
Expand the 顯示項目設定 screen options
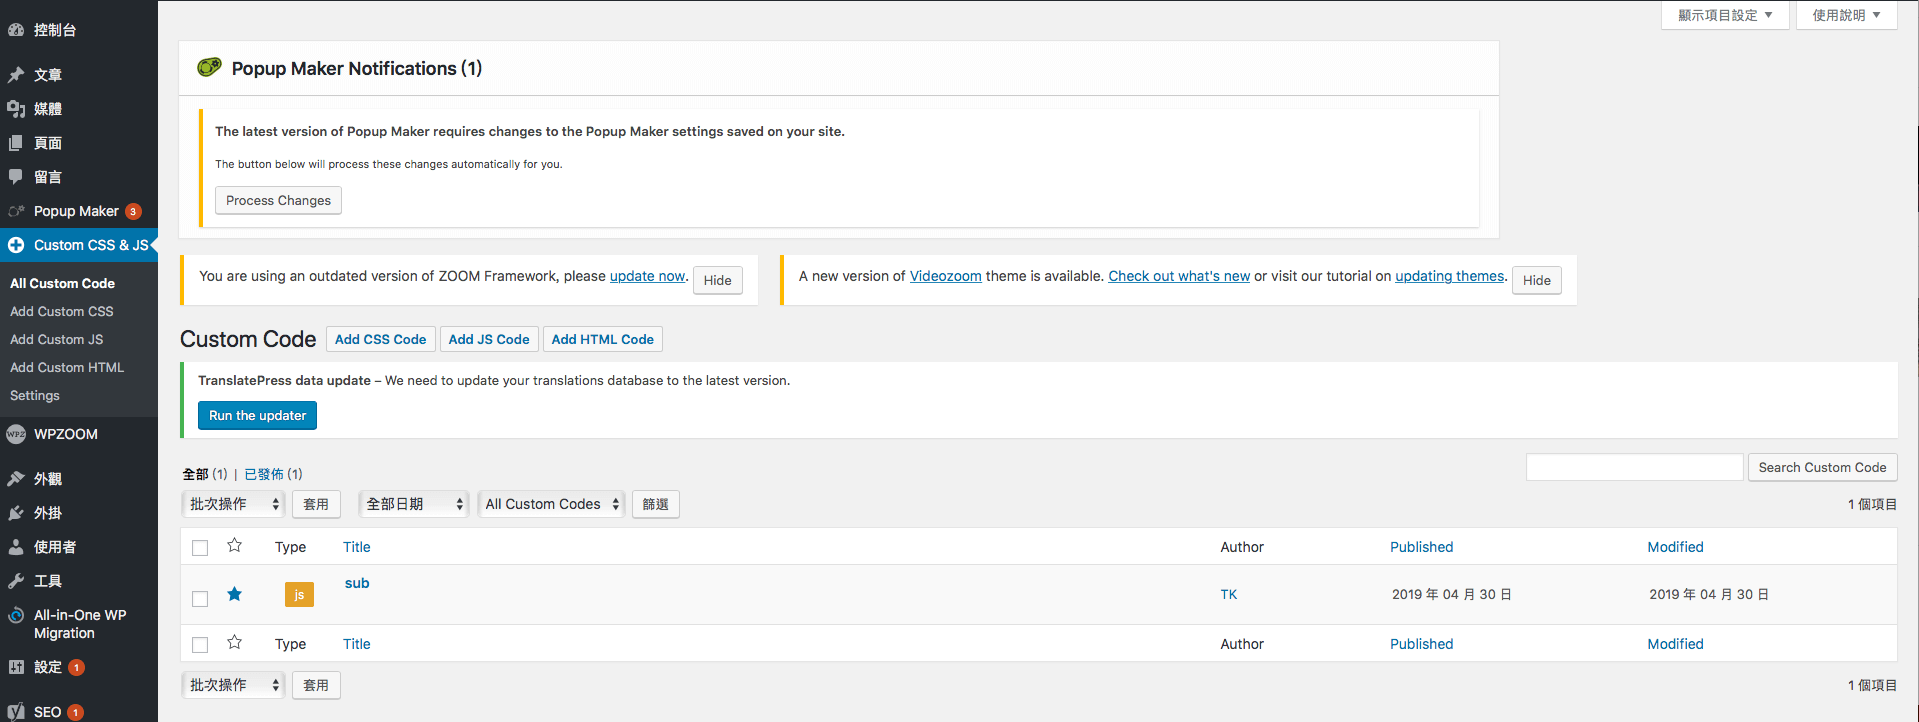click(1725, 15)
